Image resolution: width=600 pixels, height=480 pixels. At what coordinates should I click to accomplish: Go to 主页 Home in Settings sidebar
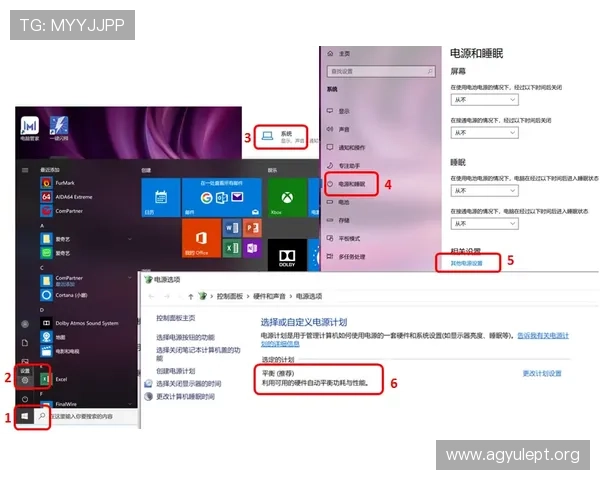339,54
